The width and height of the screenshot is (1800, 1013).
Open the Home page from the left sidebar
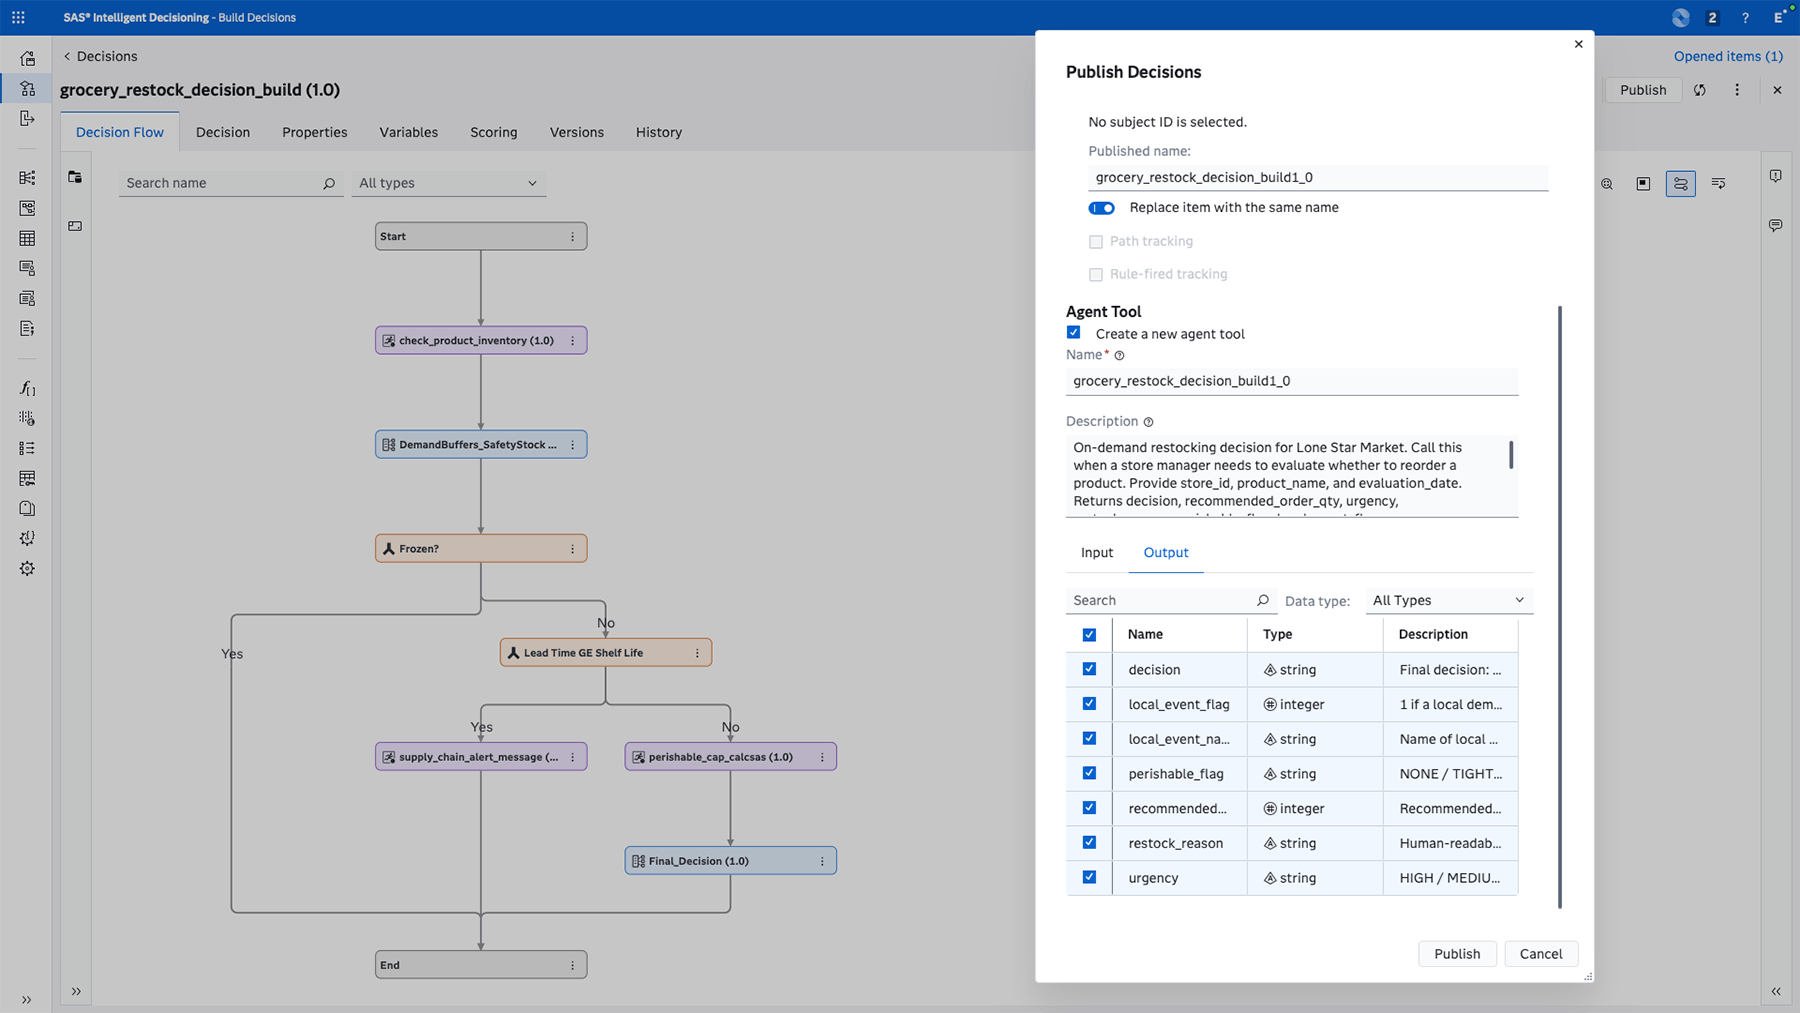click(27, 58)
